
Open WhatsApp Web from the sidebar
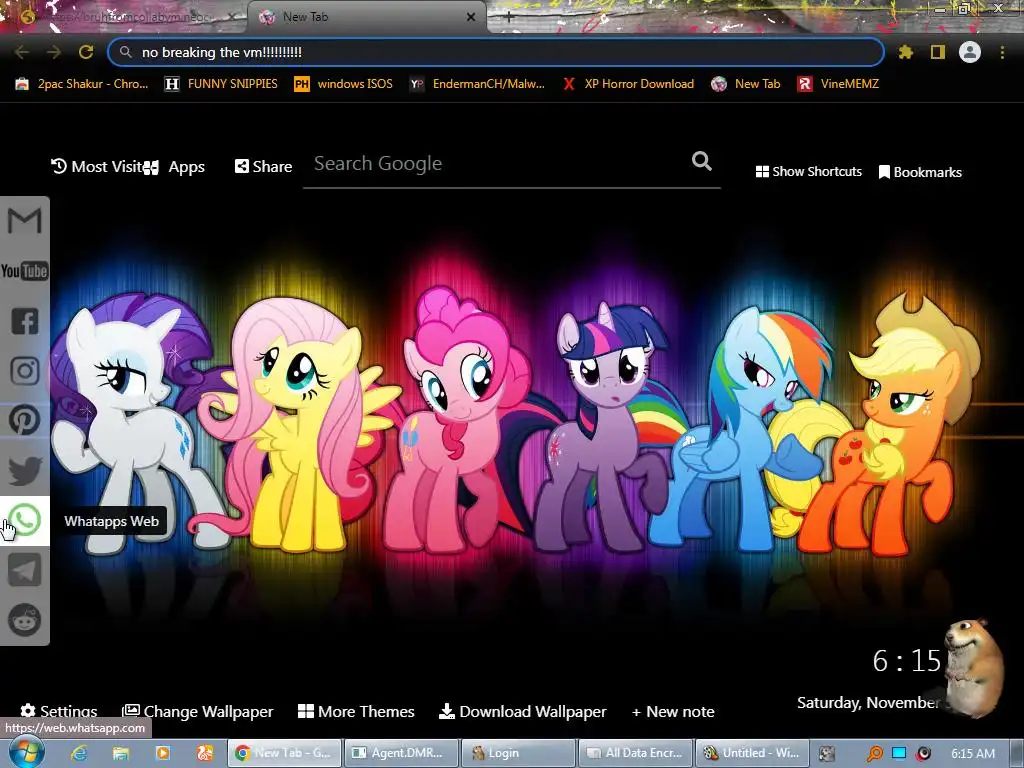25,520
